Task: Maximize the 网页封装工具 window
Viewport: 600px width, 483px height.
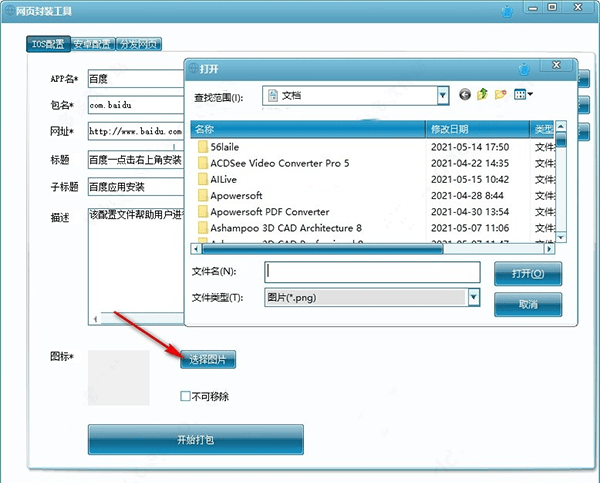Action: [552, 8]
